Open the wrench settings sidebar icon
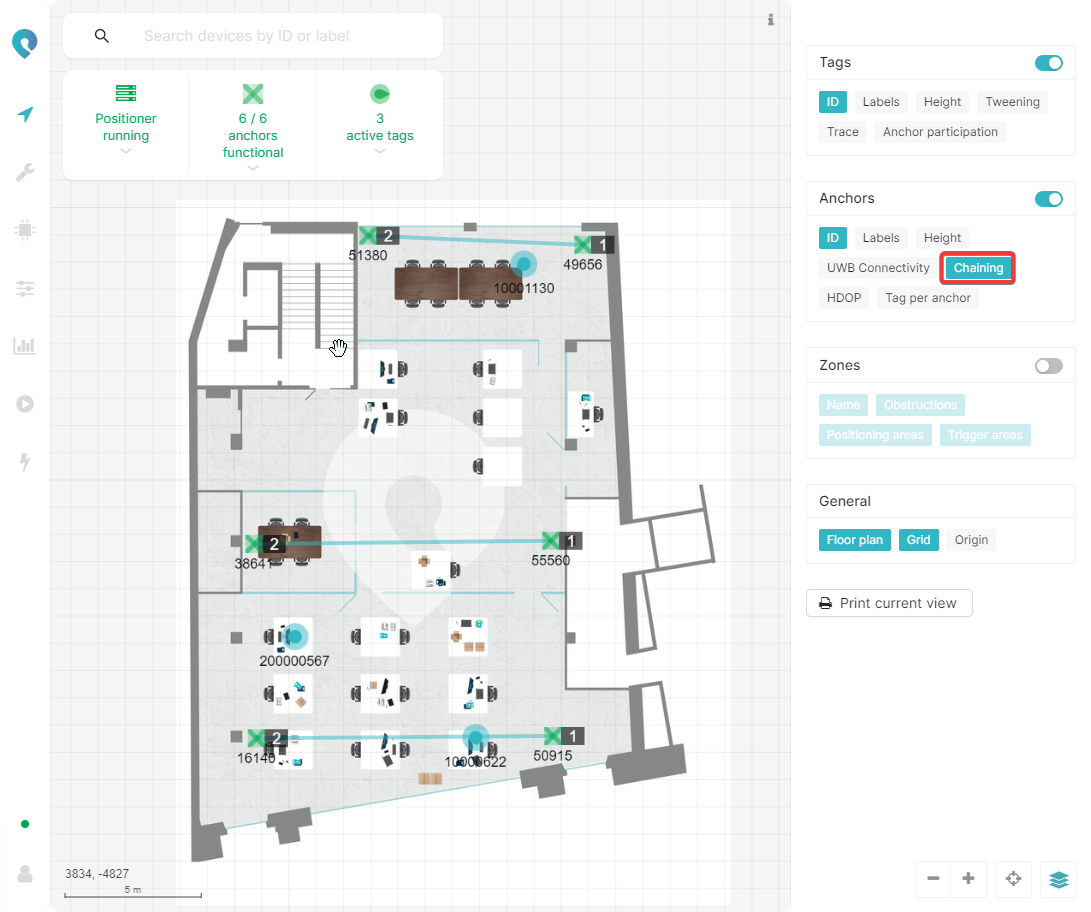This screenshot has width=1091, height=912. [25, 173]
